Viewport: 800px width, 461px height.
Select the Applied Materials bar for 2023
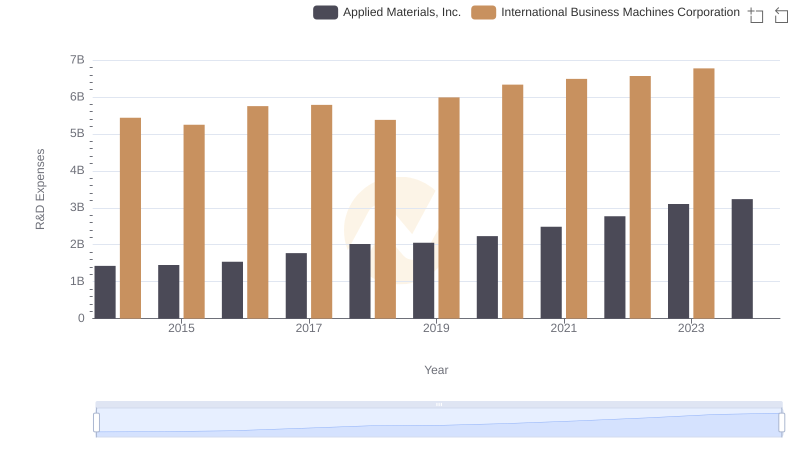tap(678, 261)
